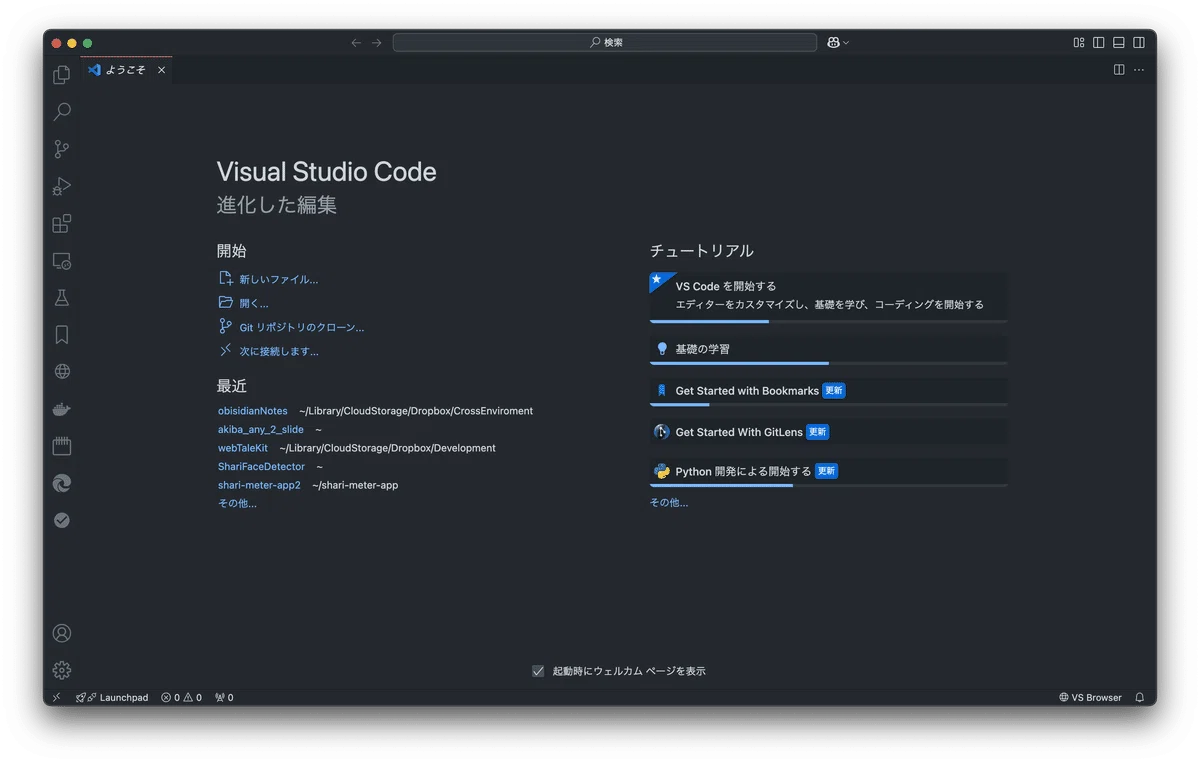The image size is (1200, 763).
Task: Click progress bar under VS Code を開始する
Action: (x=828, y=321)
